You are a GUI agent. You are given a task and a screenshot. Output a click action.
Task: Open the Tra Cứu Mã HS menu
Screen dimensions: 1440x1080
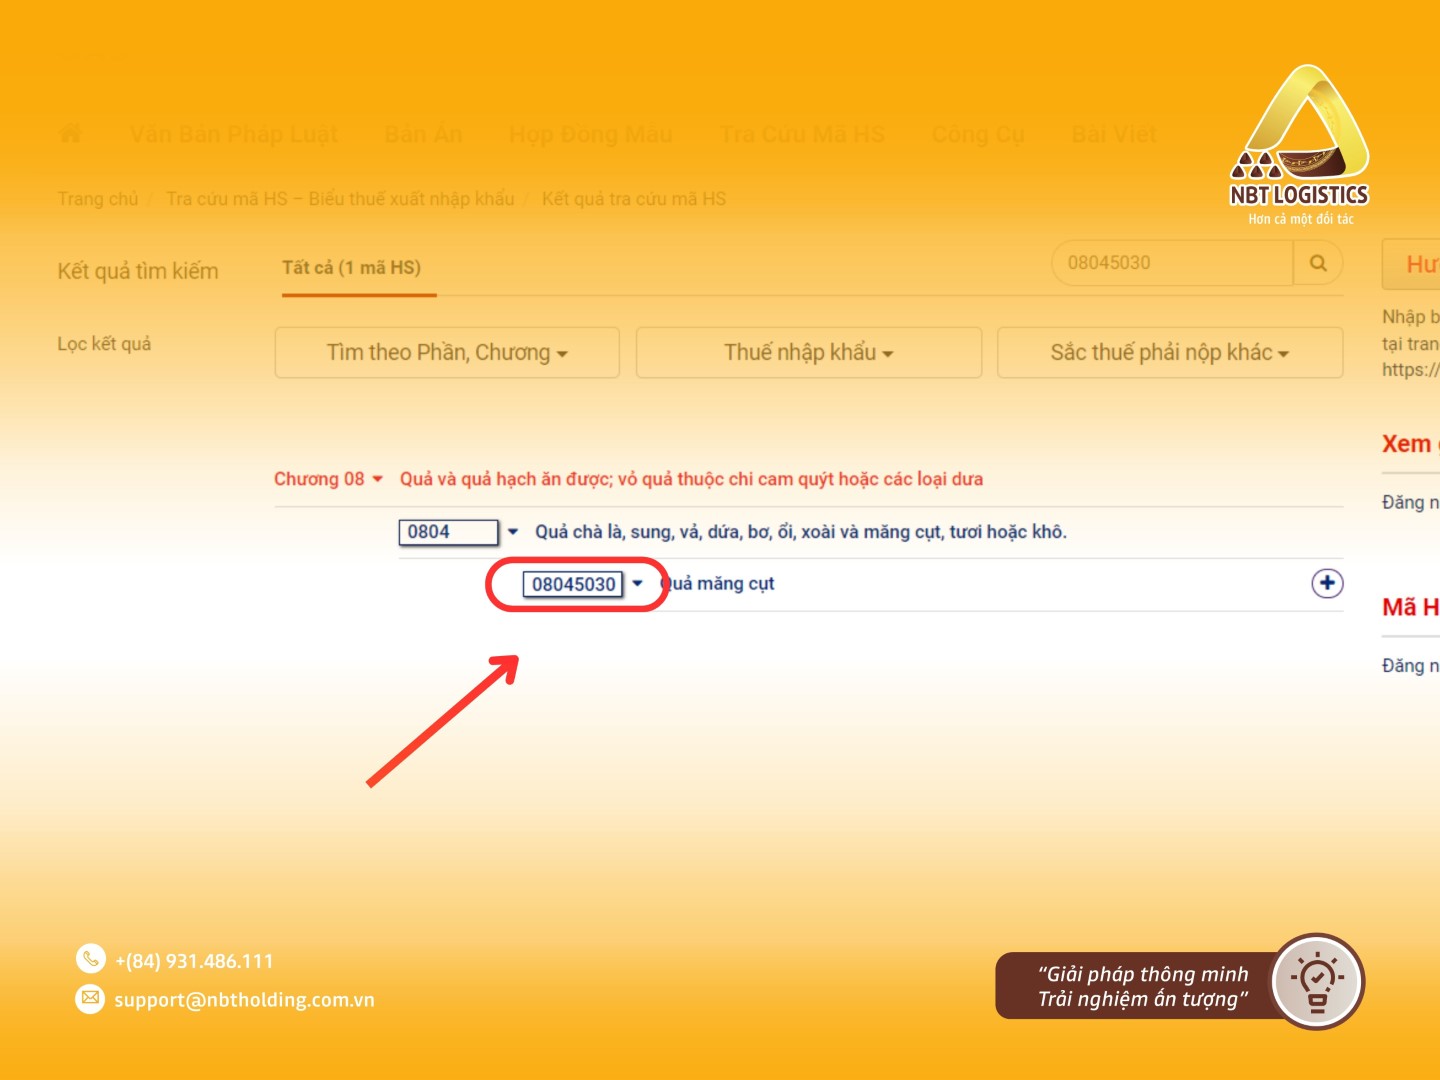click(802, 134)
